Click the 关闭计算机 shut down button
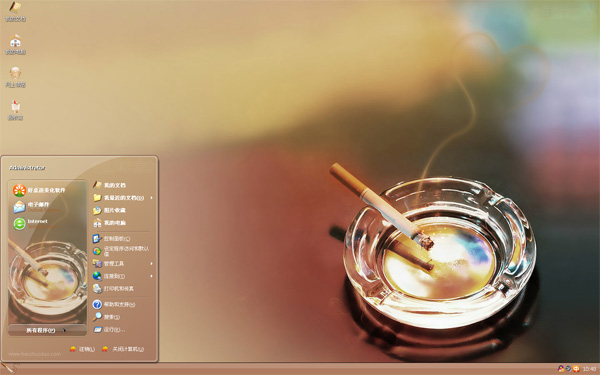Screen dimensions: 600x375 pyautogui.click(x=123, y=349)
